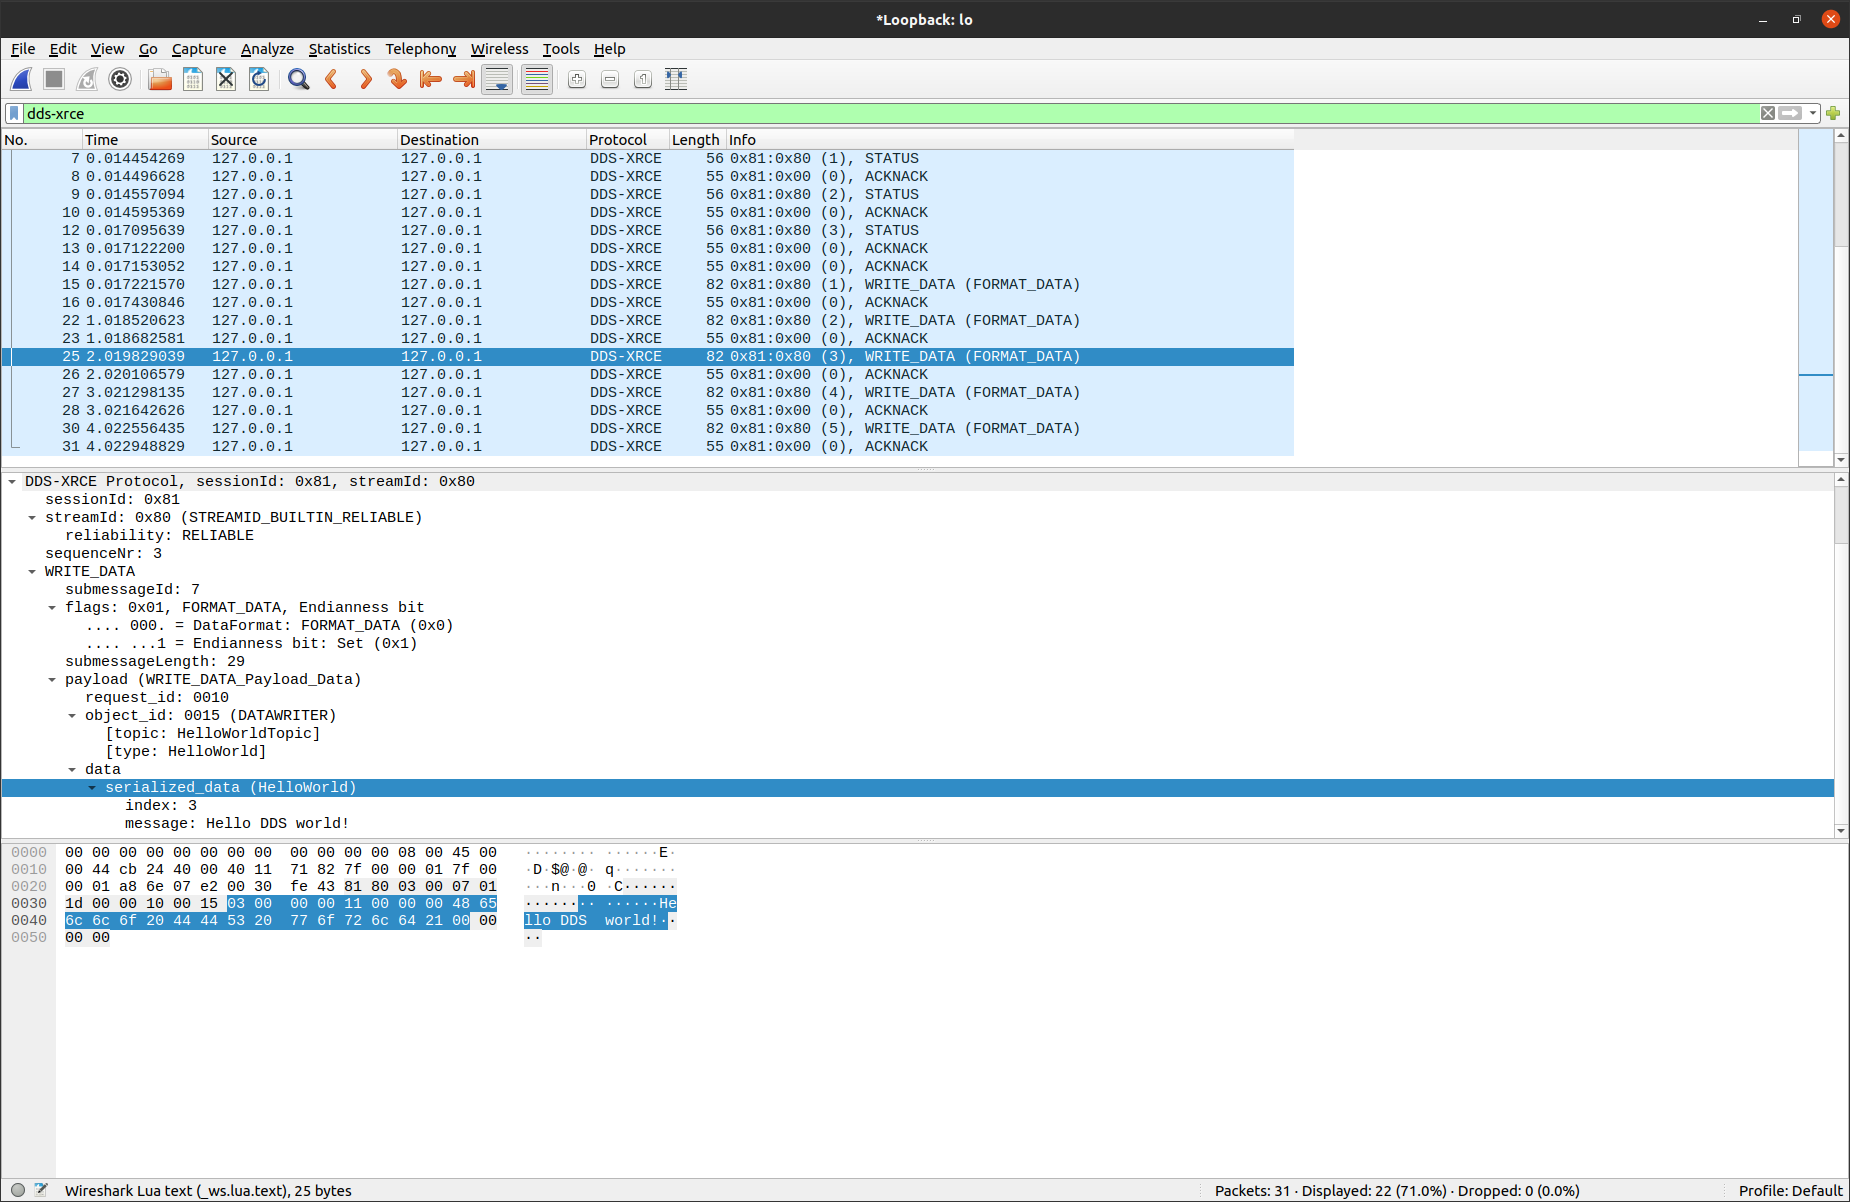Open the Statistics menu
Image resolution: width=1850 pixels, height=1202 pixels.
coord(339,49)
